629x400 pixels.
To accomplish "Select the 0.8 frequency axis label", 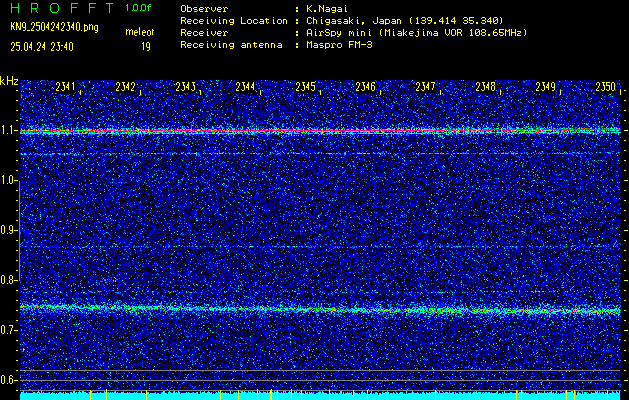I will (x=7, y=280).
